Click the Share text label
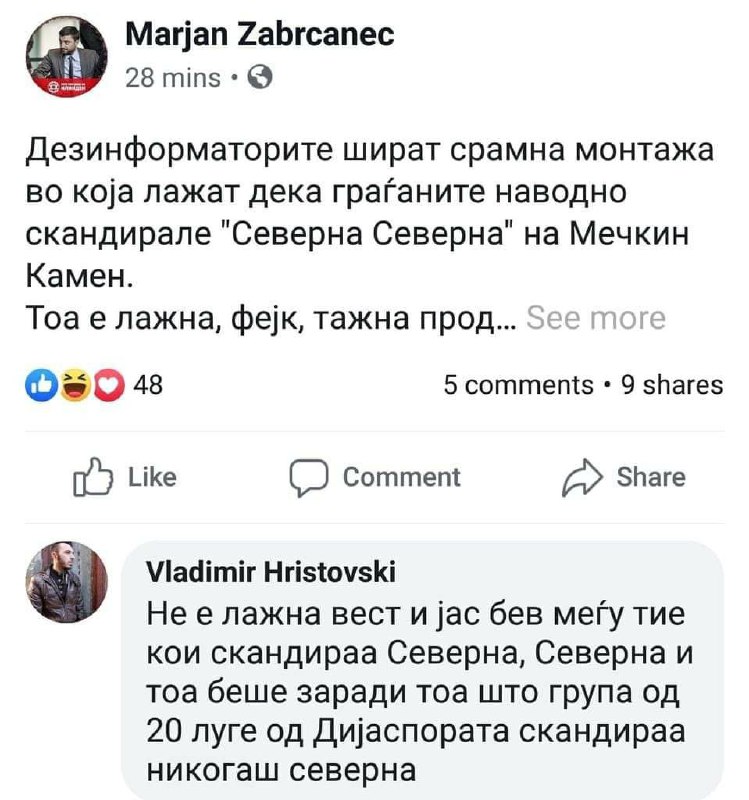Viewport: 749px width, 800px height. coord(651,478)
